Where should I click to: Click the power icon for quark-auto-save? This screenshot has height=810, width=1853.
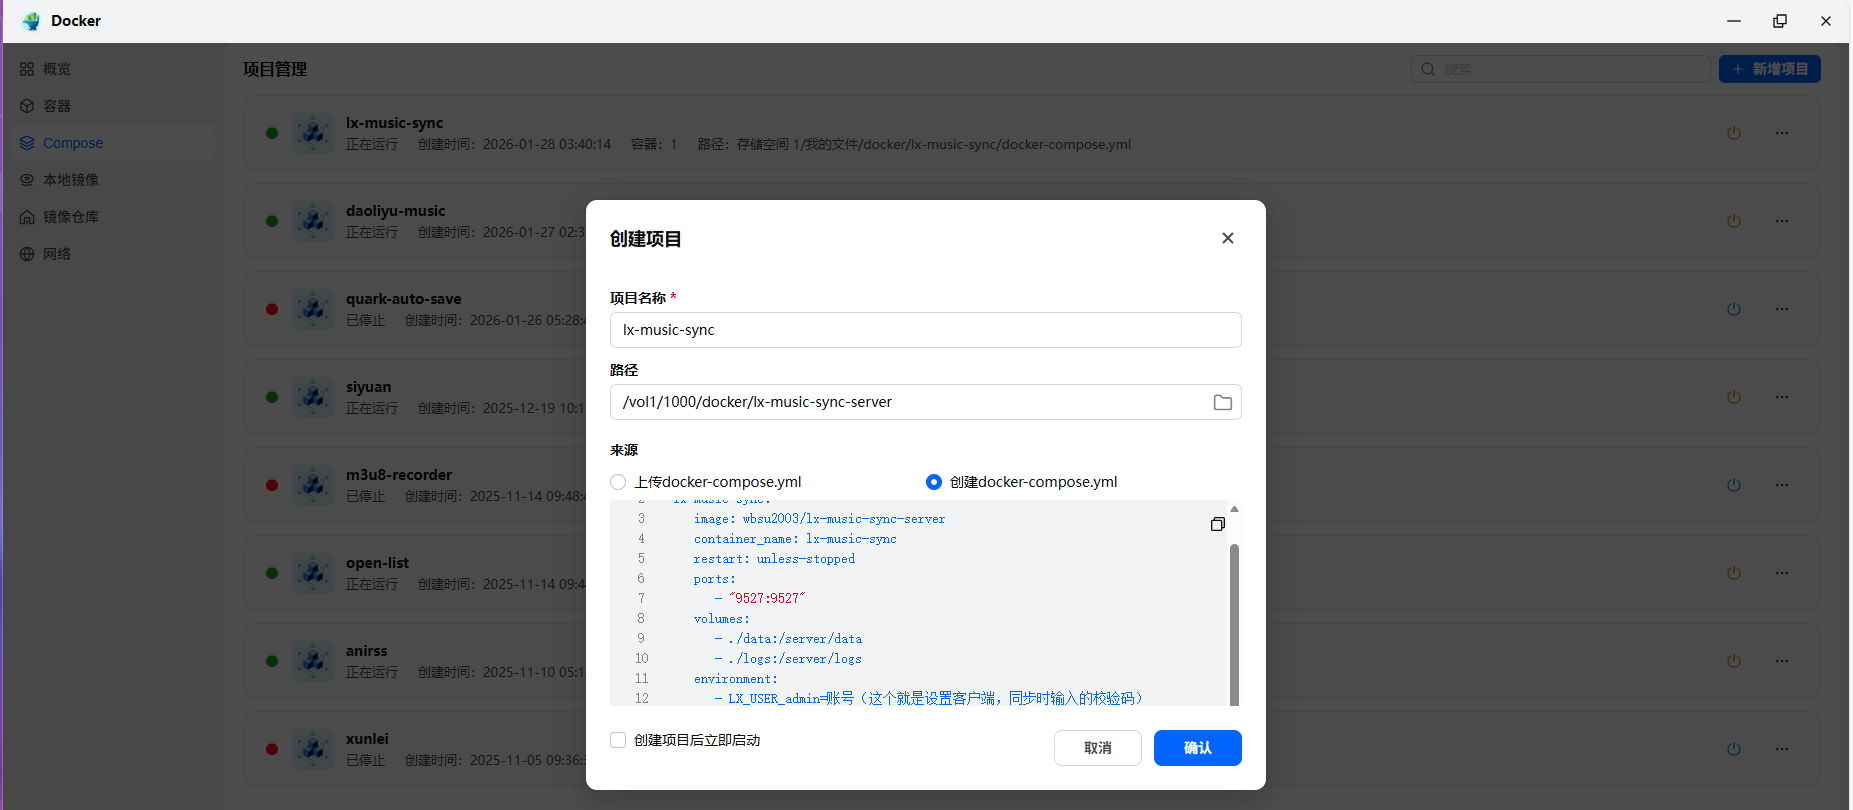[1734, 309]
